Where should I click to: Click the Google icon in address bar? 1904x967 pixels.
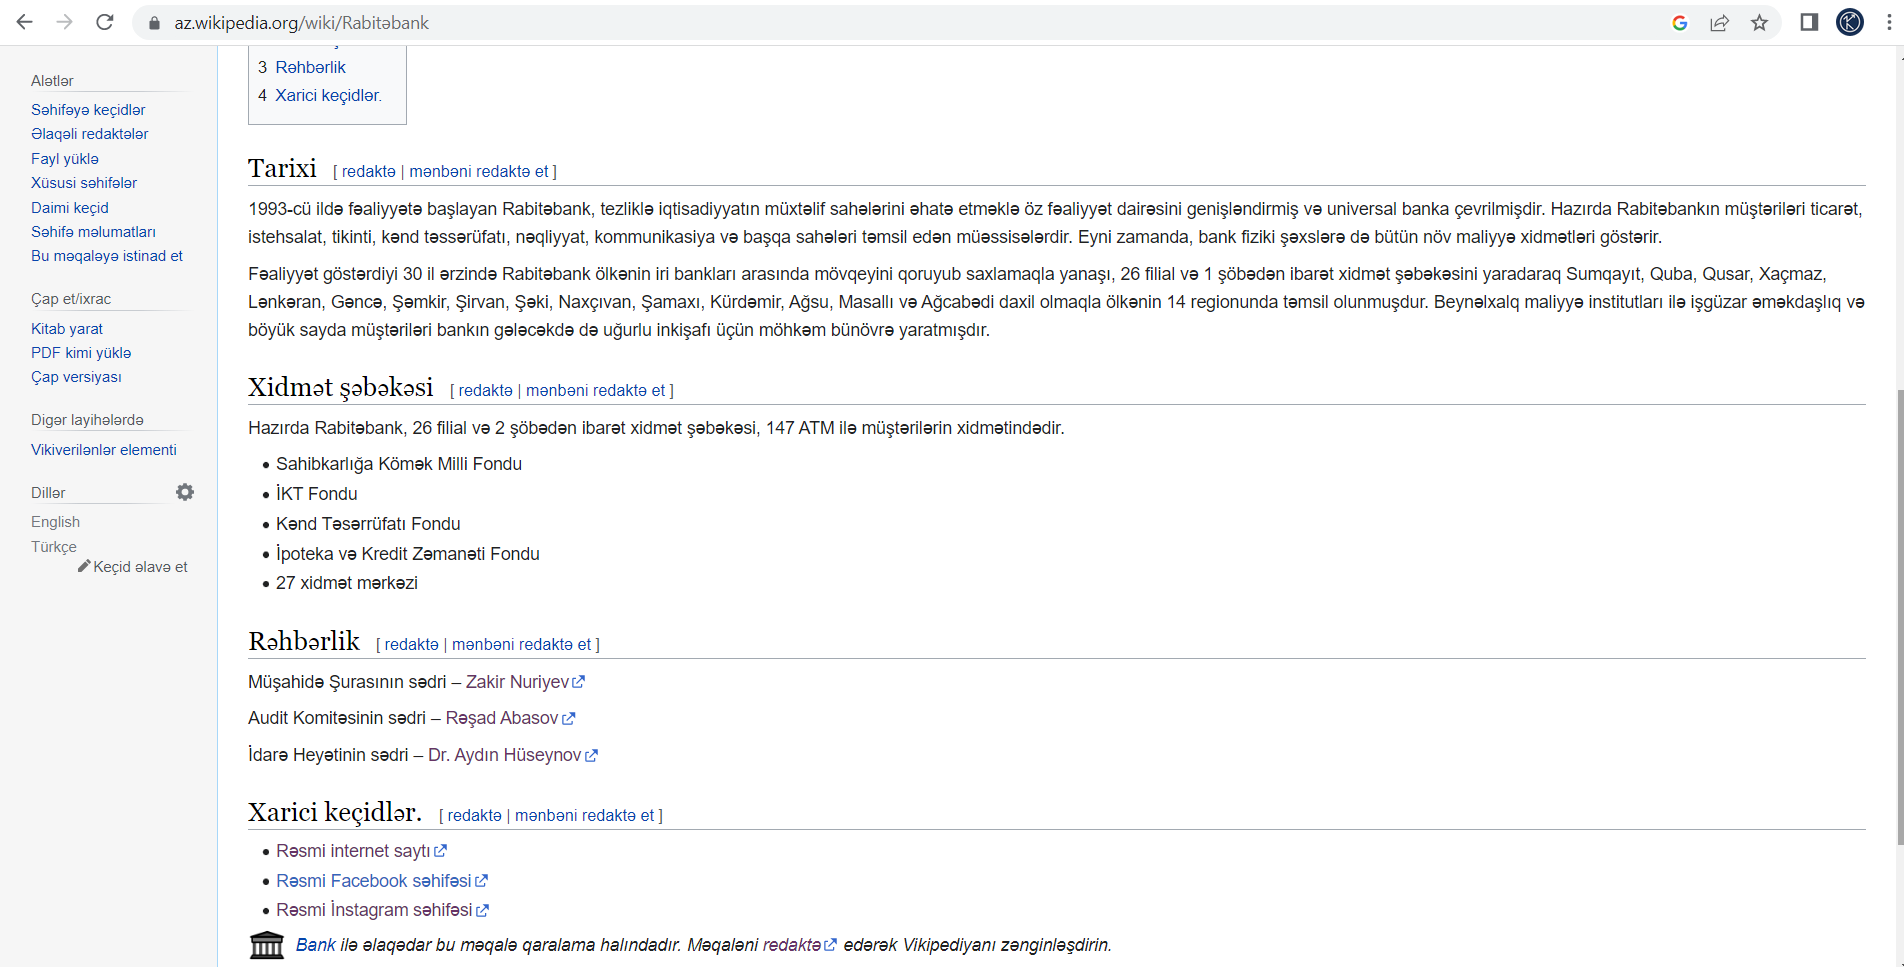click(1680, 23)
